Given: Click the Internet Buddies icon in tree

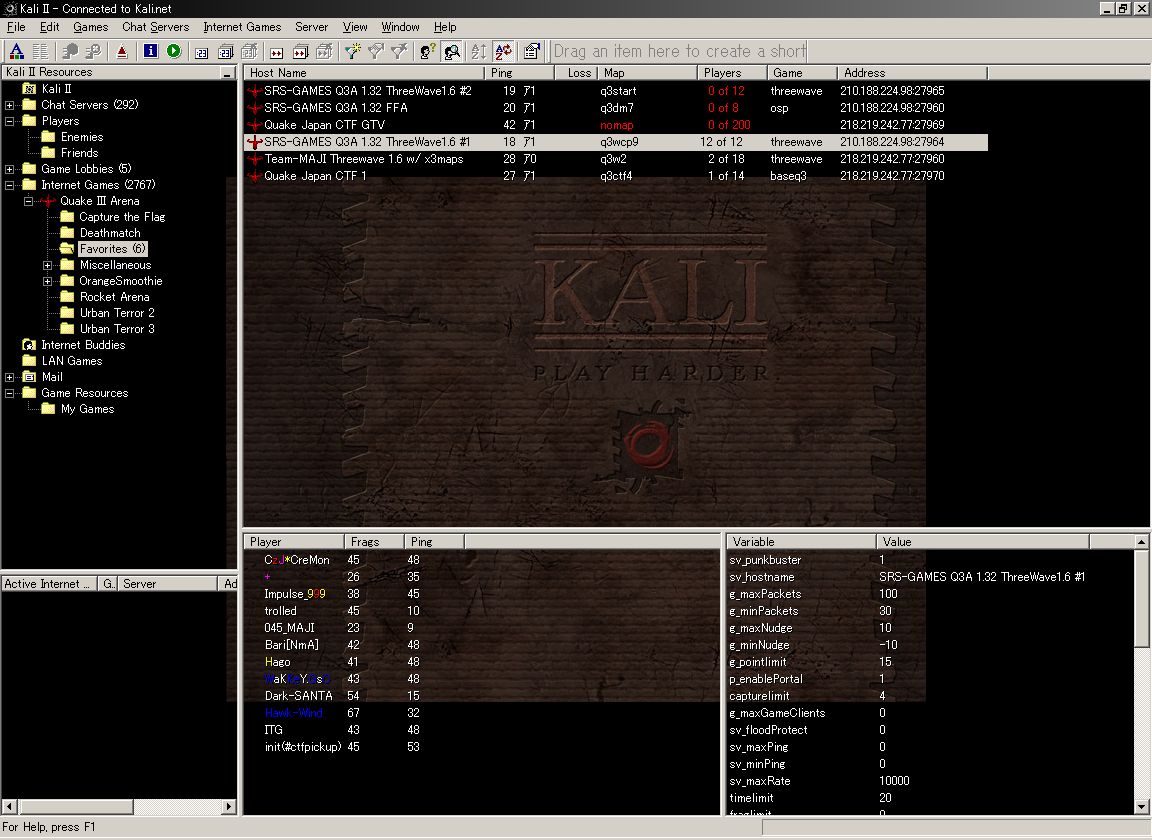Looking at the screenshot, I should [29, 345].
